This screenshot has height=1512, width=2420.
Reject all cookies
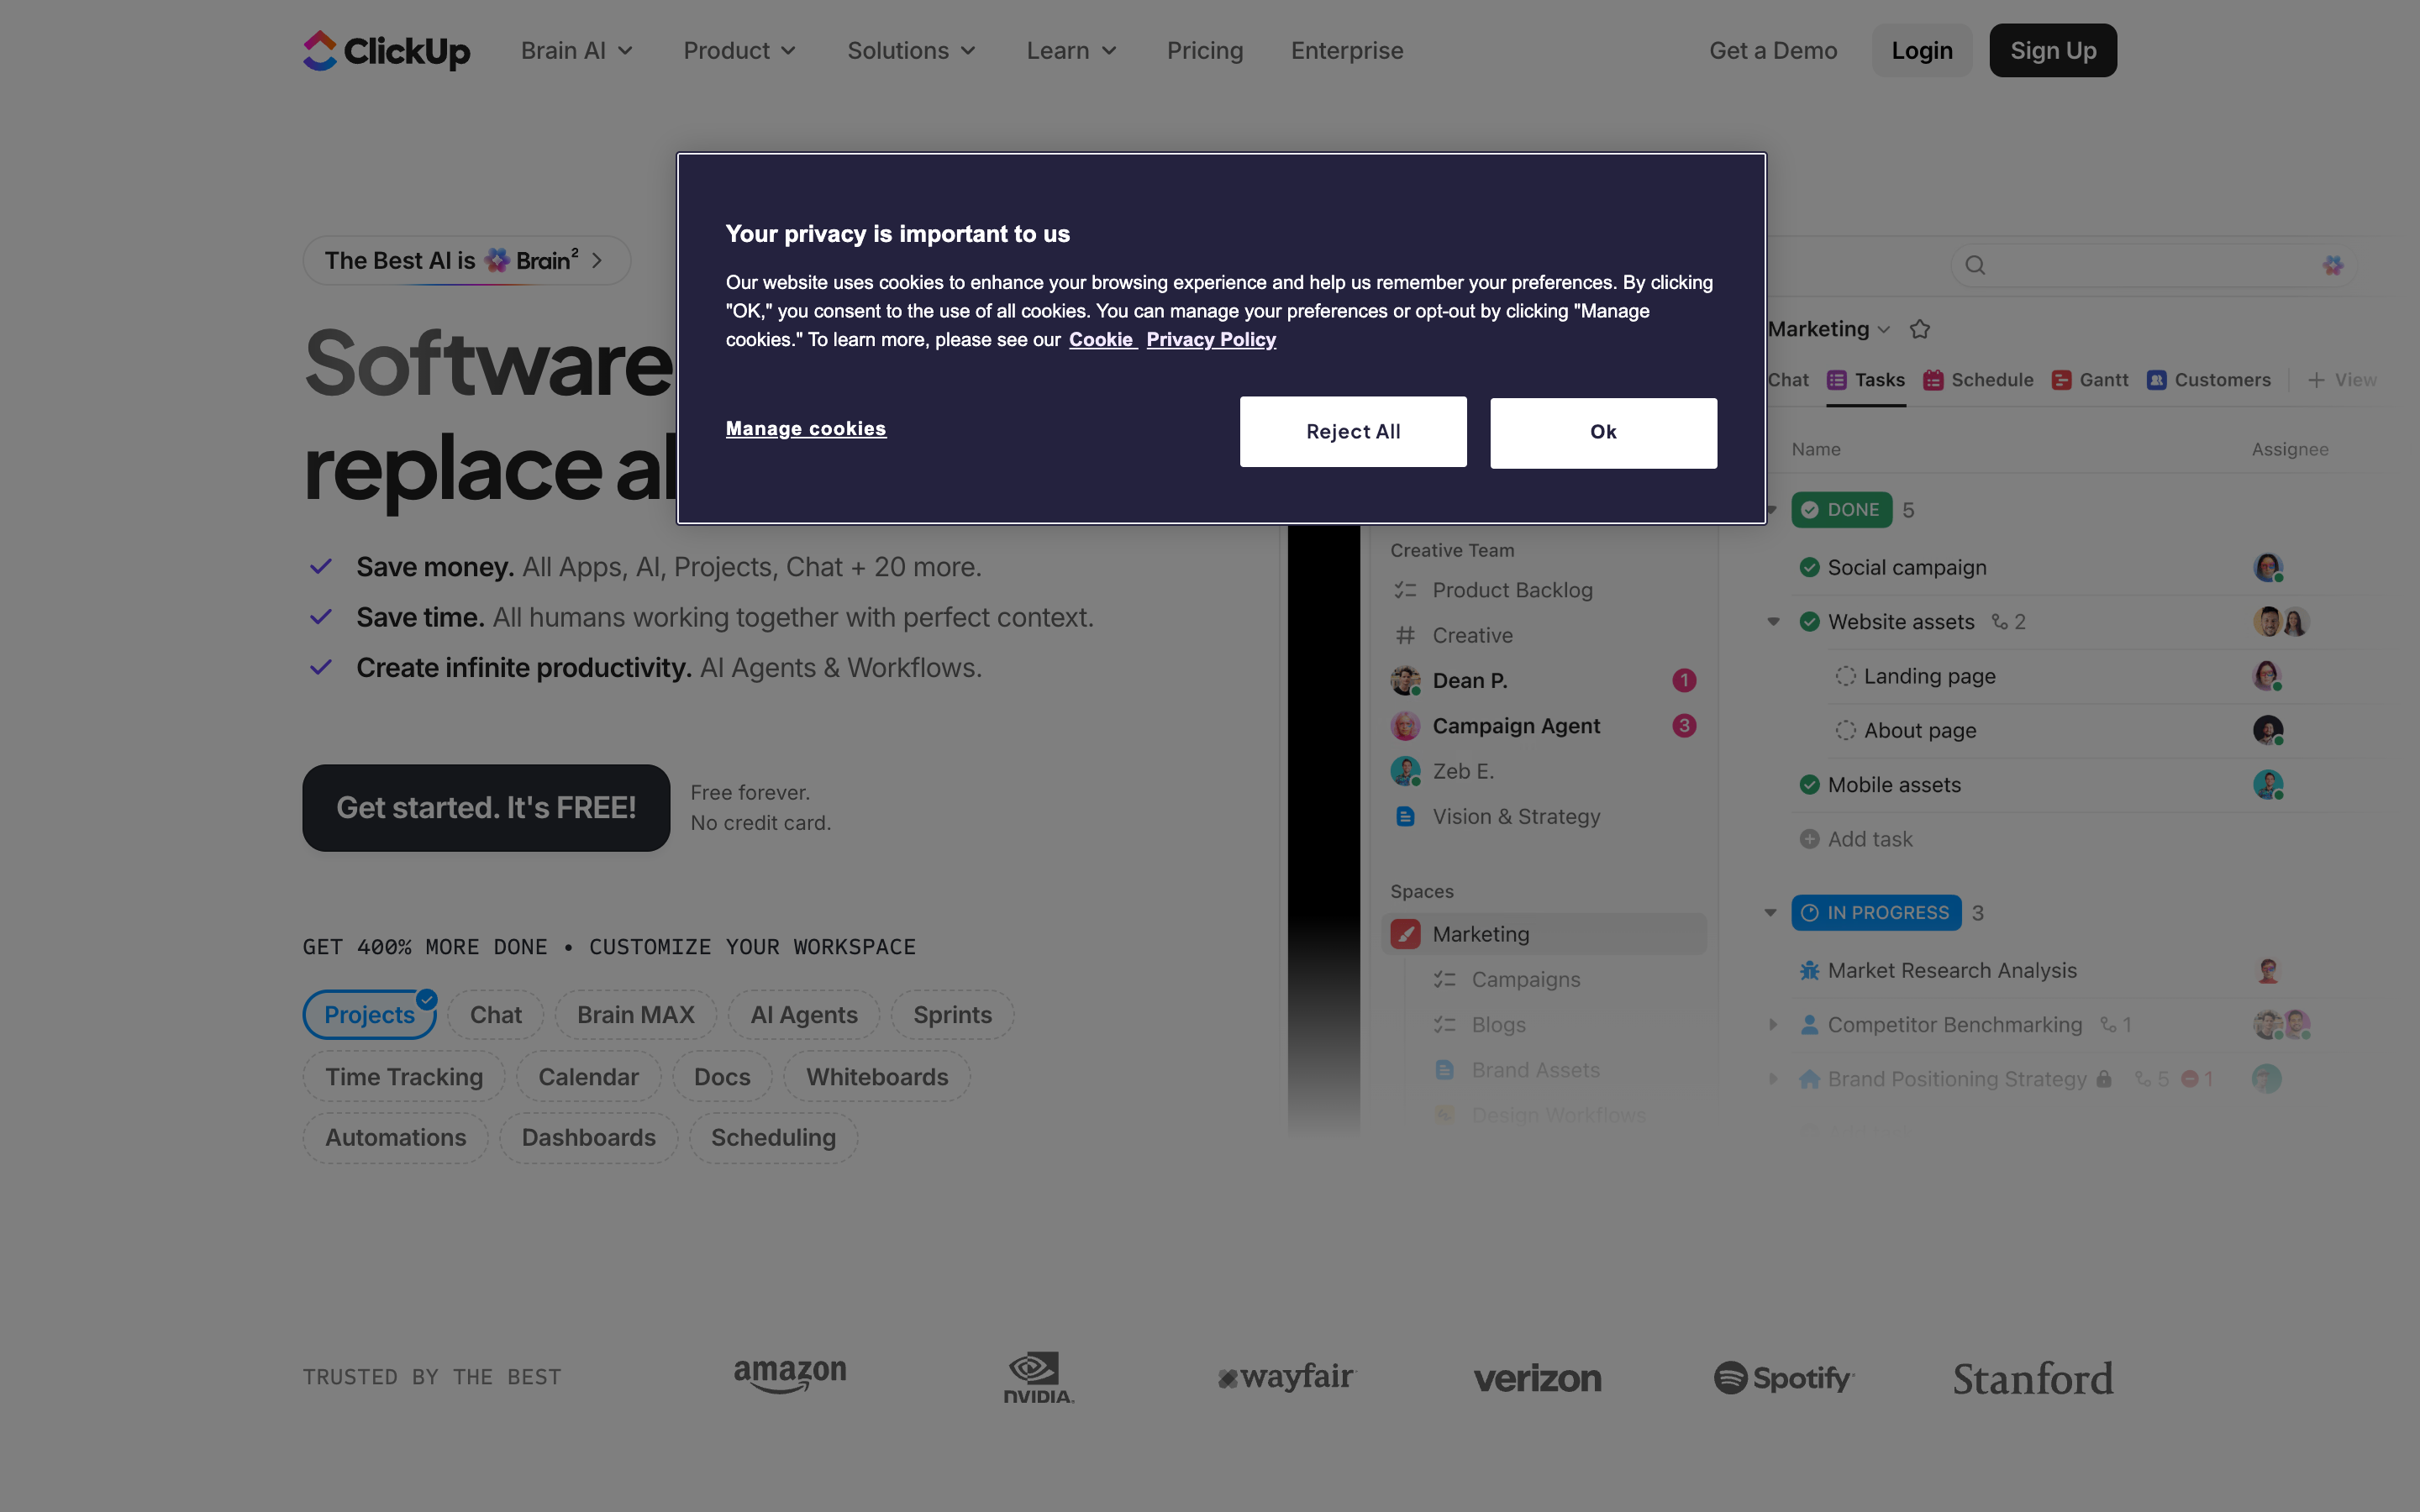[x=1353, y=431]
